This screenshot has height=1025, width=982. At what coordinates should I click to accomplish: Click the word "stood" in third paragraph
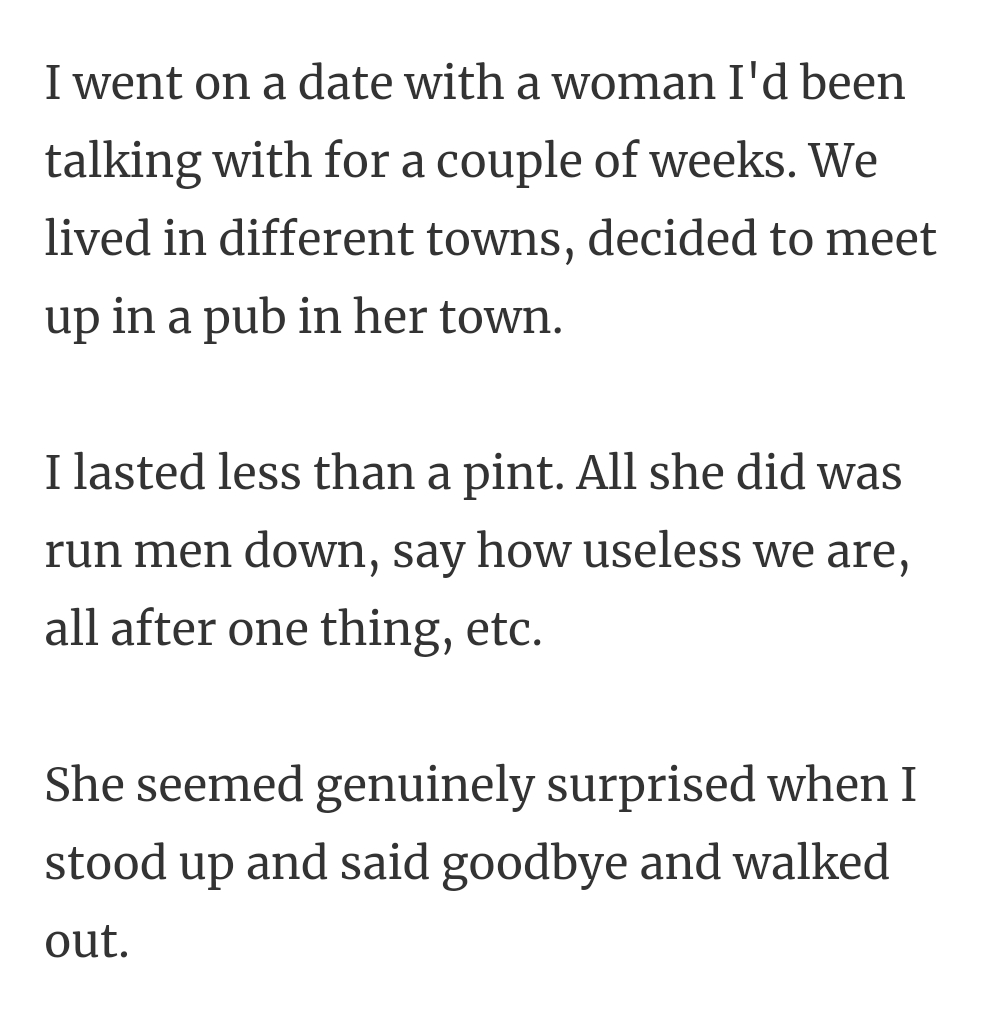click(105, 862)
